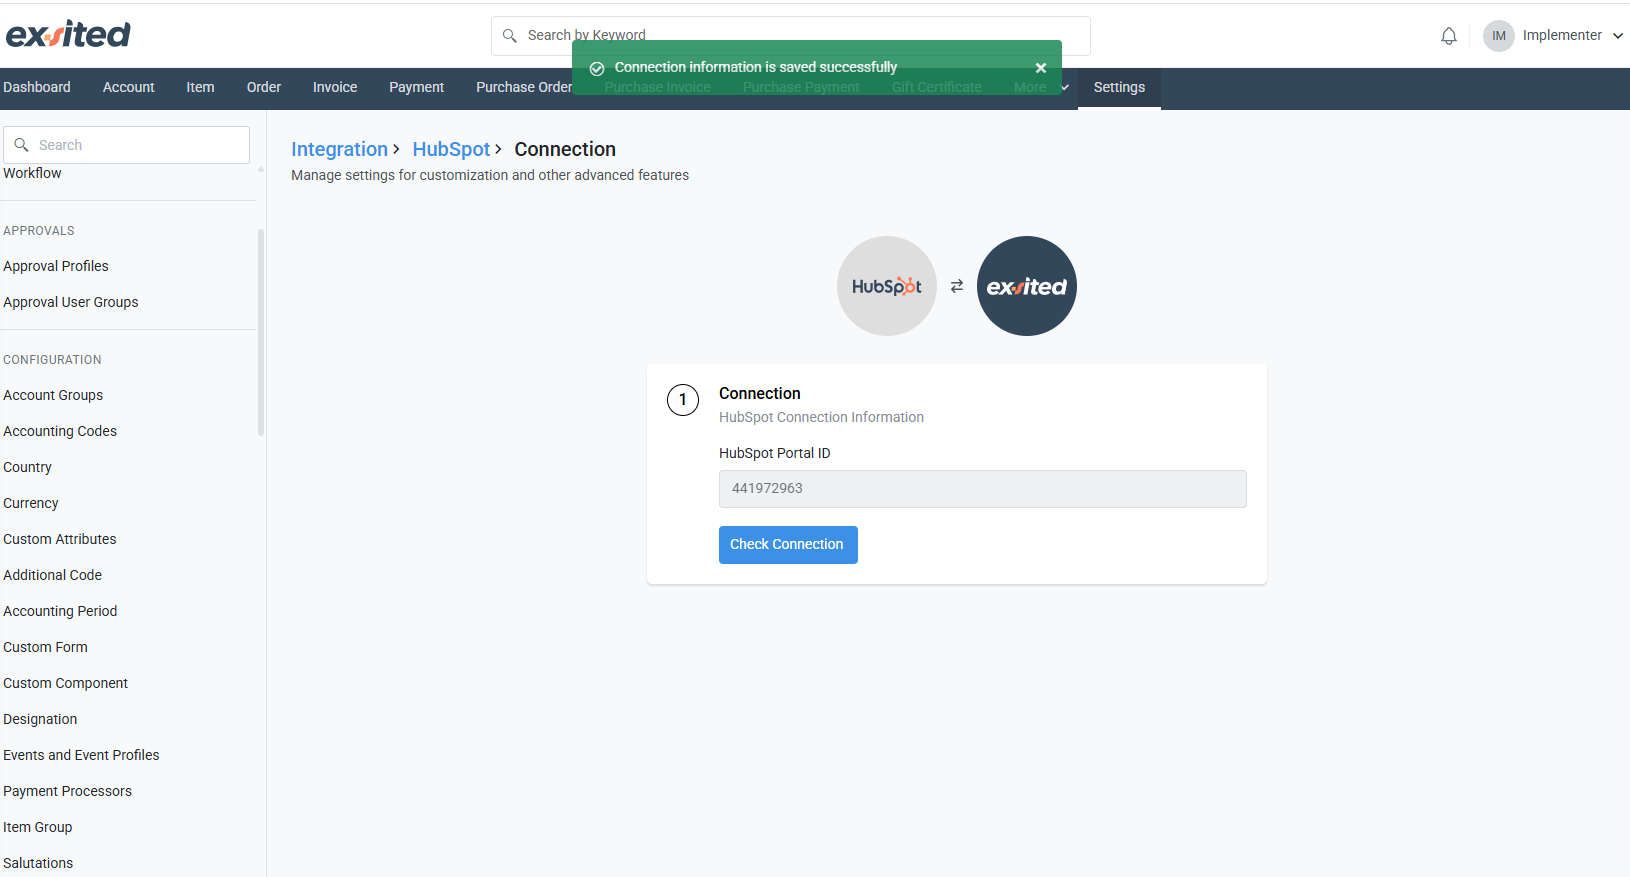Focus the sidebar Search input
1630x877 pixels.
pyautogui.click(x=126, y=145)
